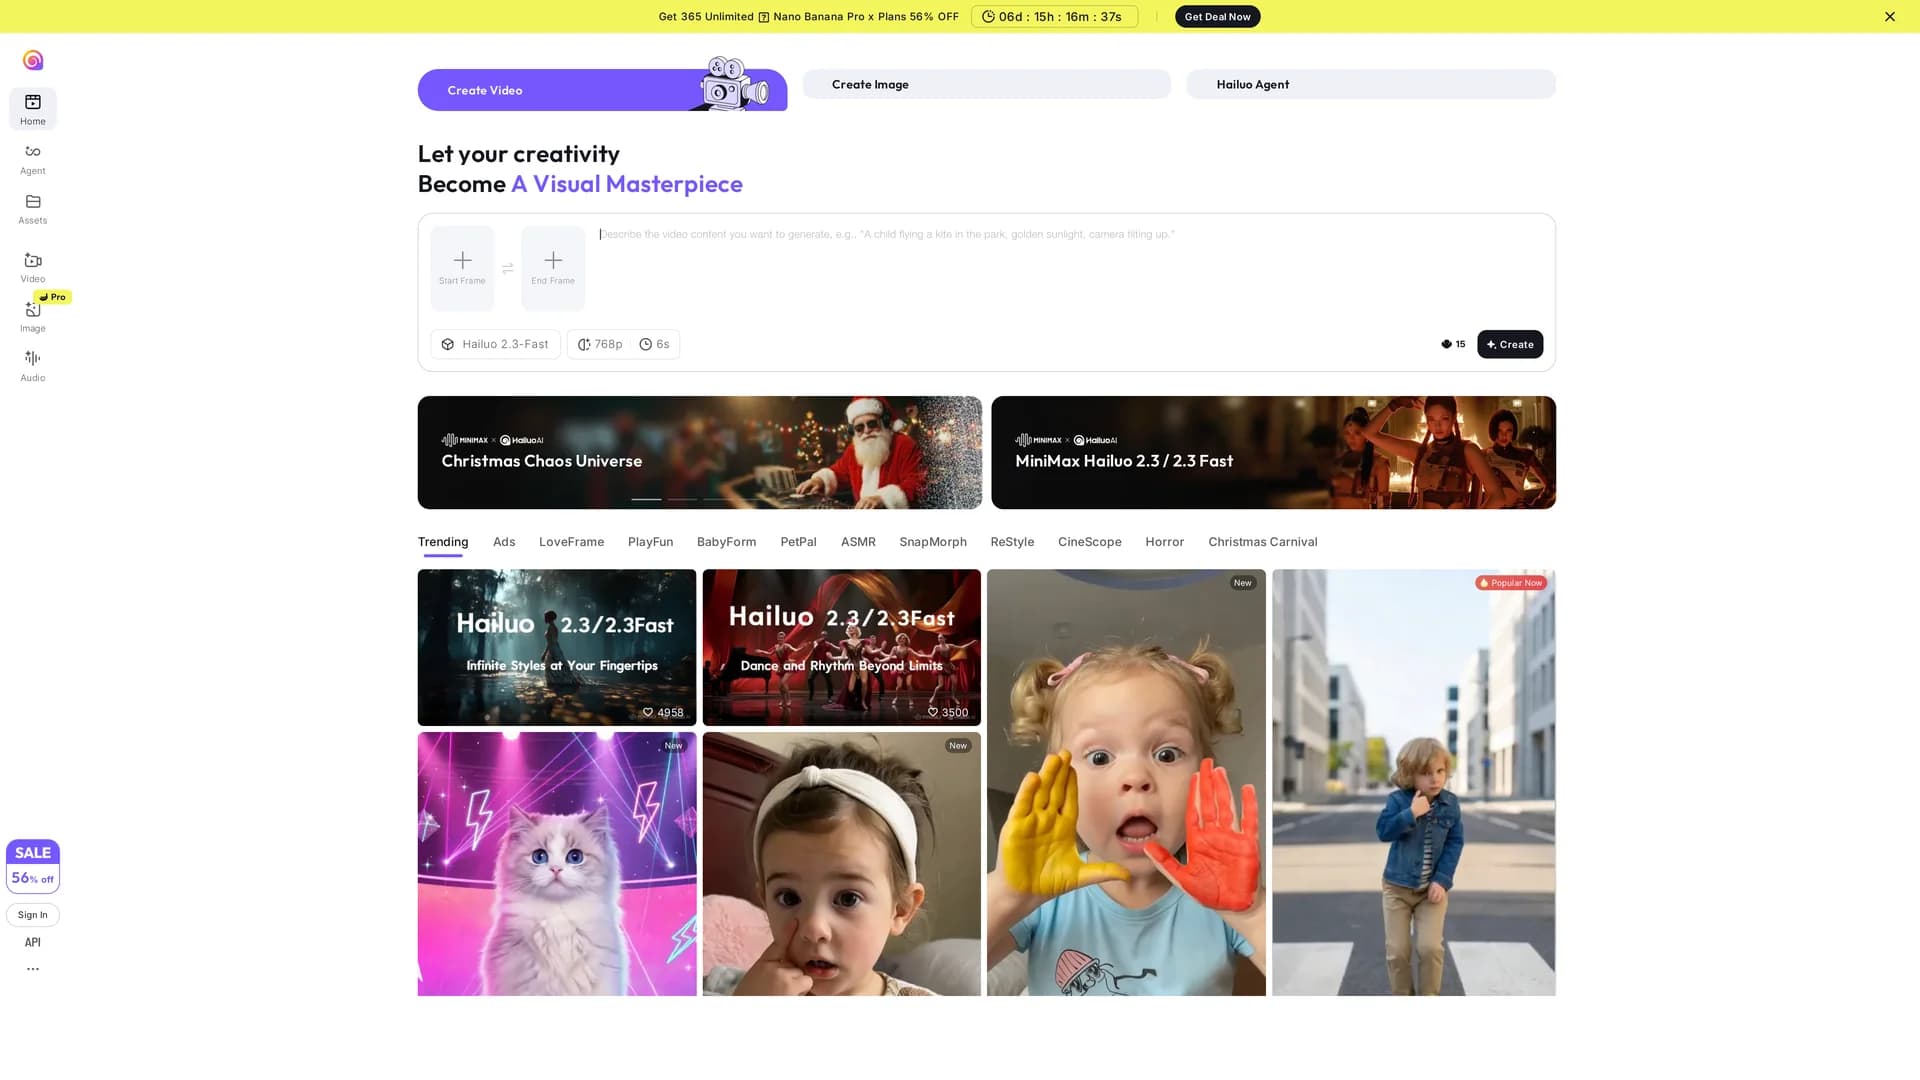1920x1080 pixels.
Task: Open the Popular Now boy street thumbnail
Action: [1413, 783]
